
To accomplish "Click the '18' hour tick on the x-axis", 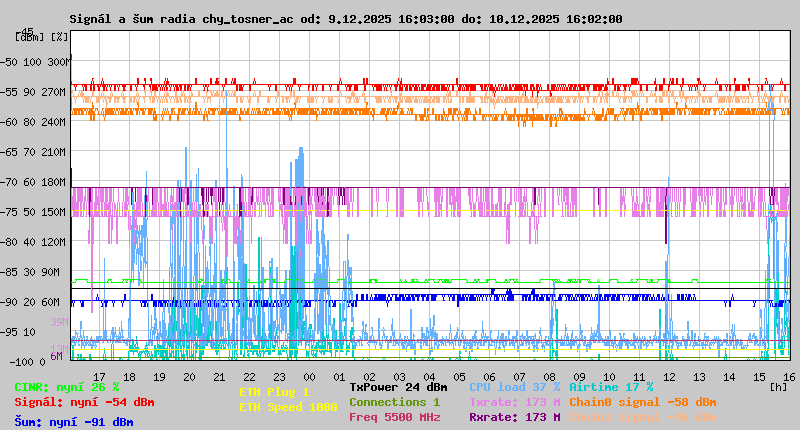I will [130, 377].
